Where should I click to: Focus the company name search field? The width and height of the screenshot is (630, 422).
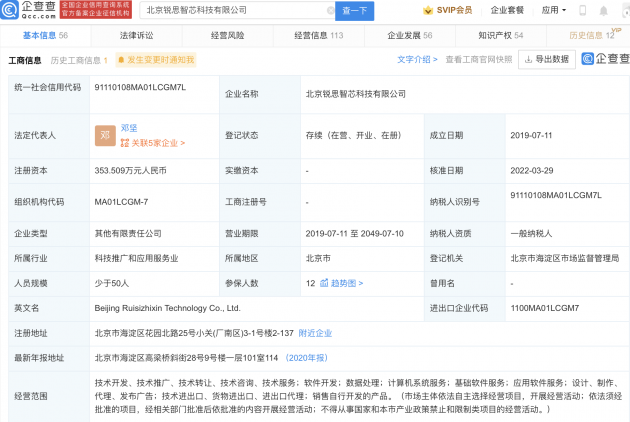pyautogui.click(x=237, y=10)
